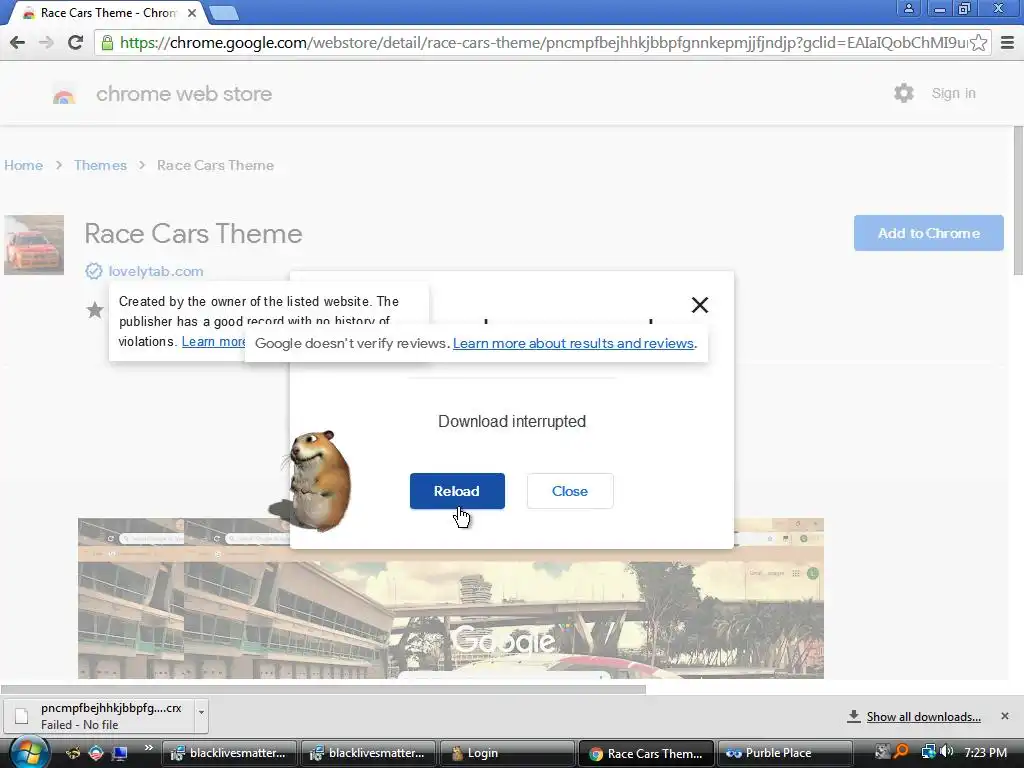Close the downloads bar
The width and height of the screenshot is (1024, 768).
1005,716
